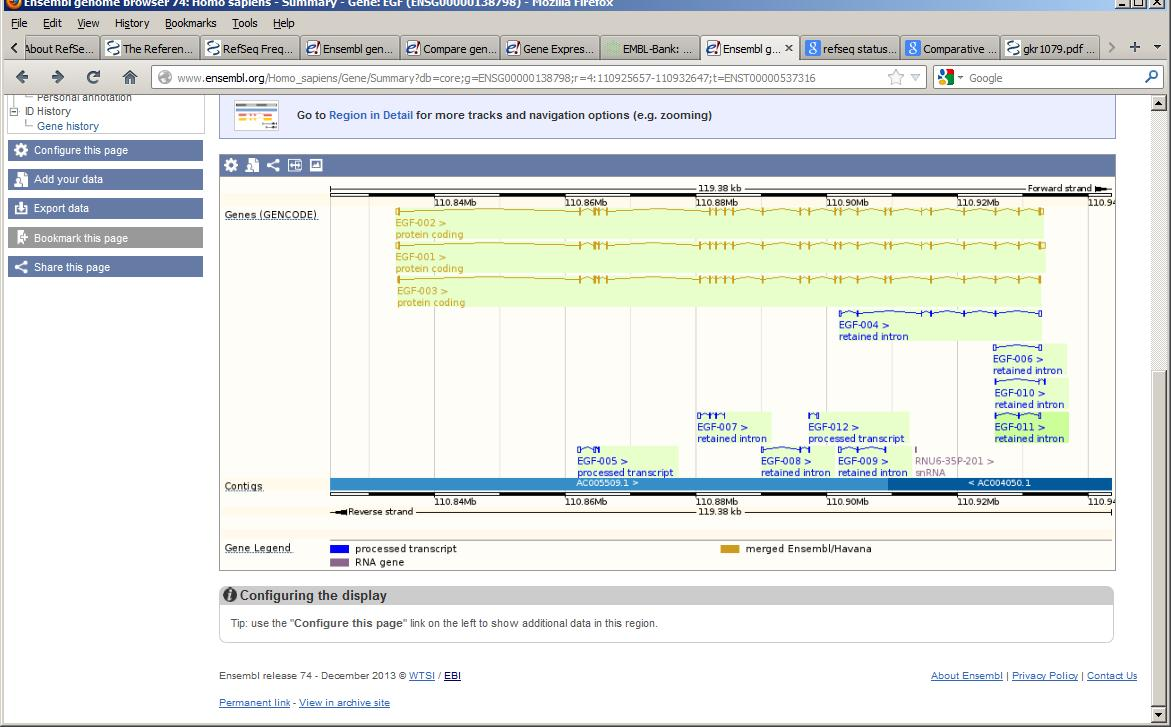Switch to the RefSeq Freq... tab
This screenshot has width=1171, height=727.
[250, 48]
